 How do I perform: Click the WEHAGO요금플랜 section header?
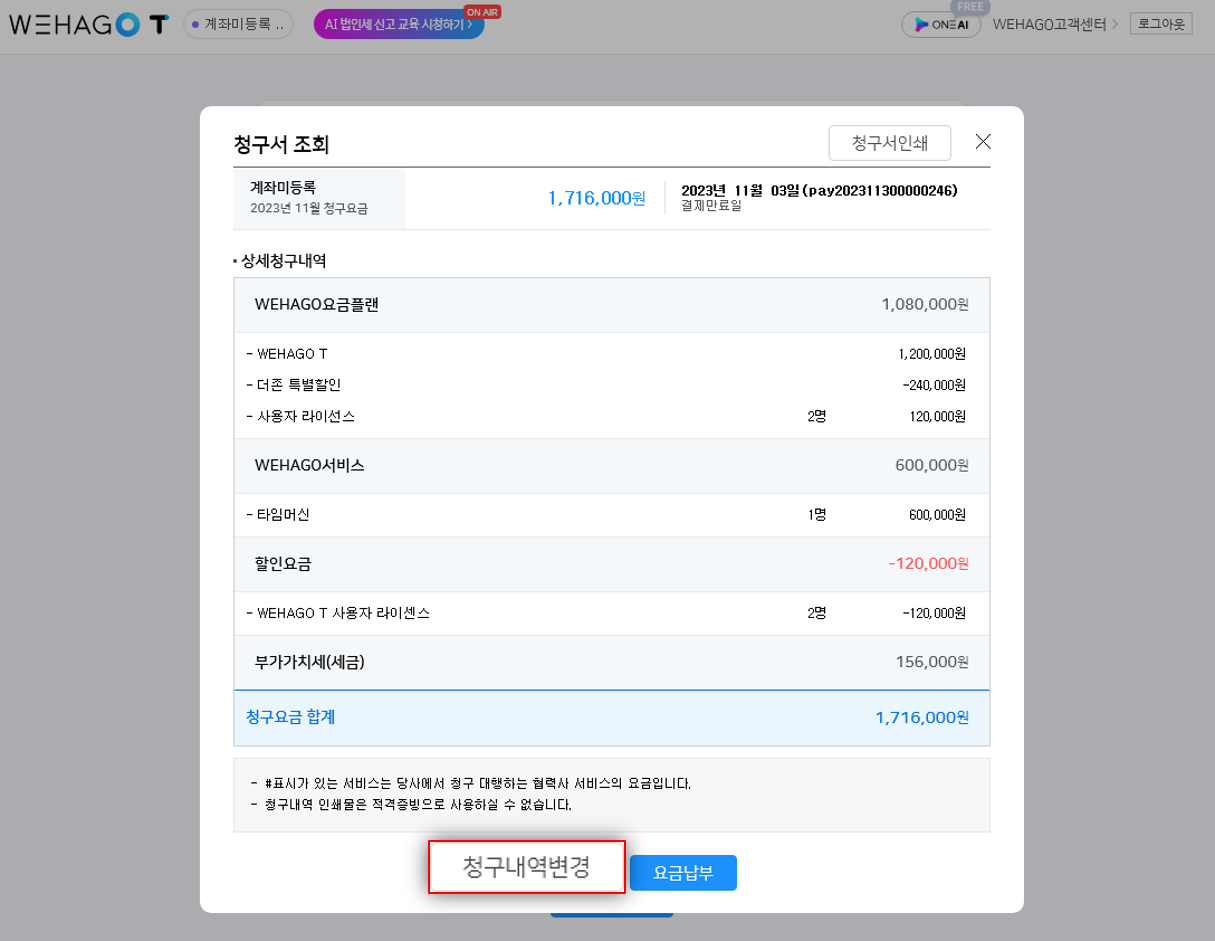pyautogui.click(x=612, y=305)
